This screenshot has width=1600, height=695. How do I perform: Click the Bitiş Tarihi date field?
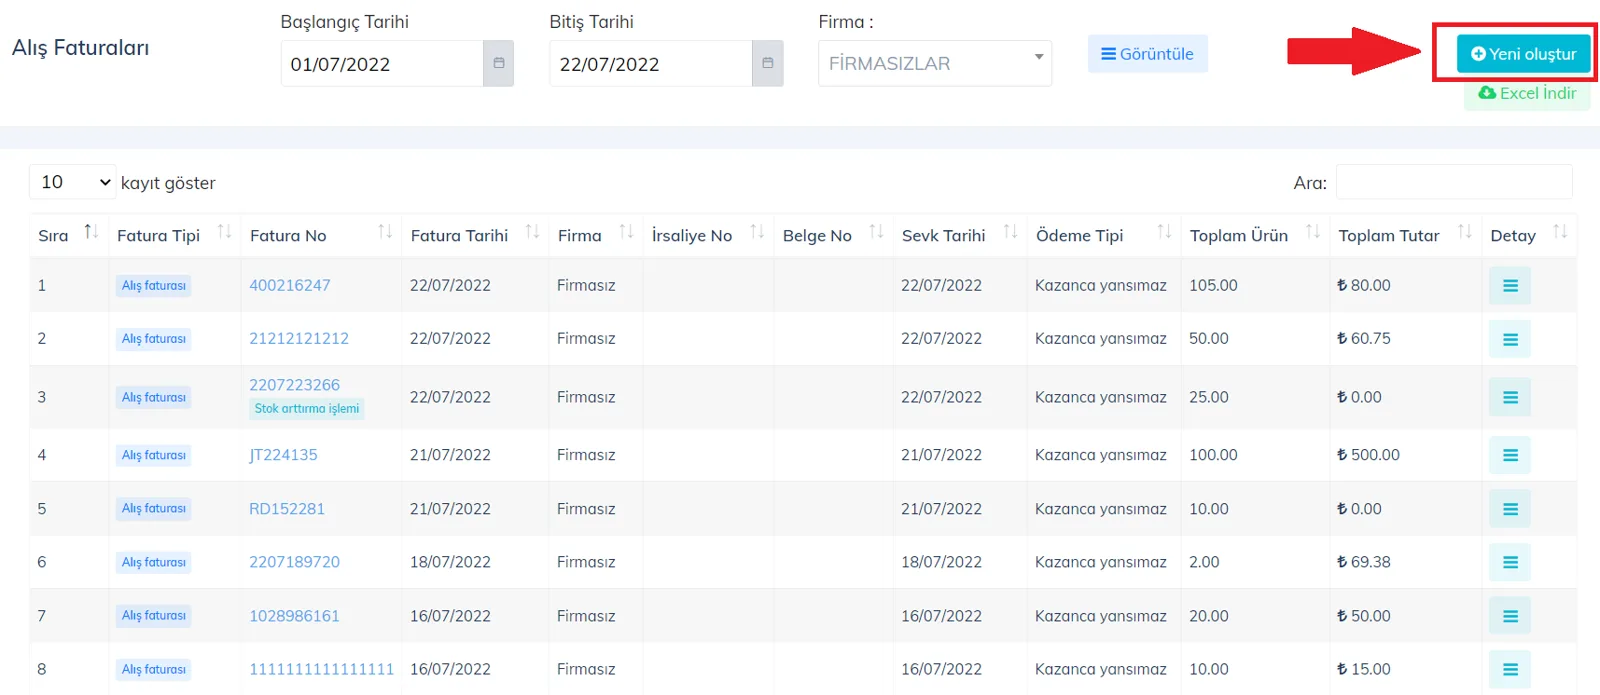(x=651, y=63)
